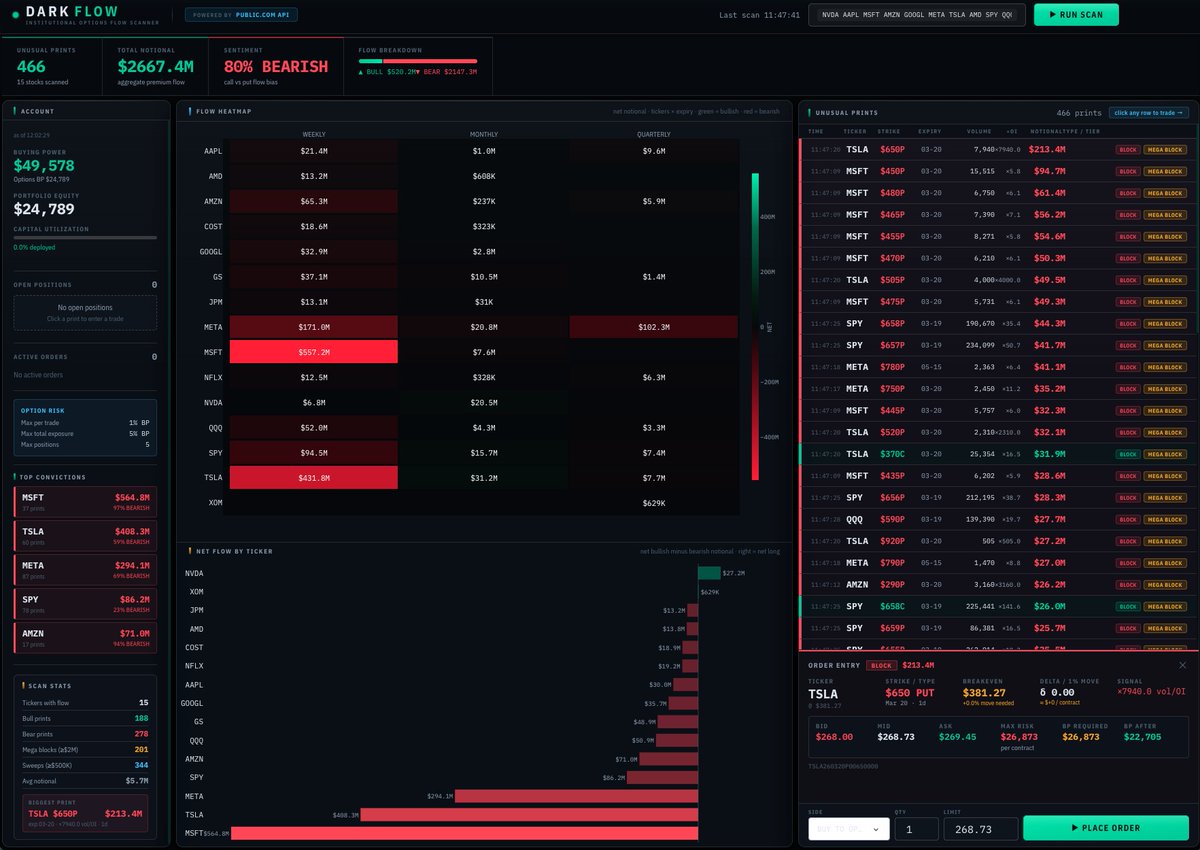Image resolution: width=1200 pixels, height=850 pixels.
Task: Click the Flow Breakdown bull/bear bar
Action: coord(418,61)
